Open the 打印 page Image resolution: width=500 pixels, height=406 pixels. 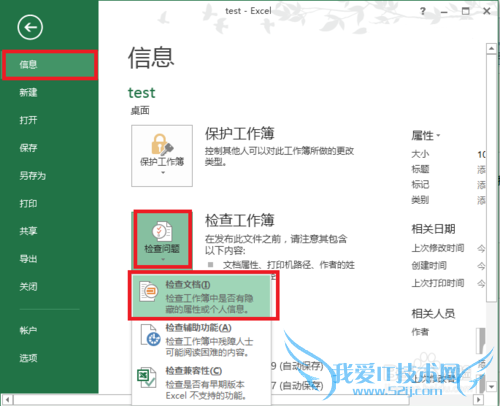(x=28, y=203)
